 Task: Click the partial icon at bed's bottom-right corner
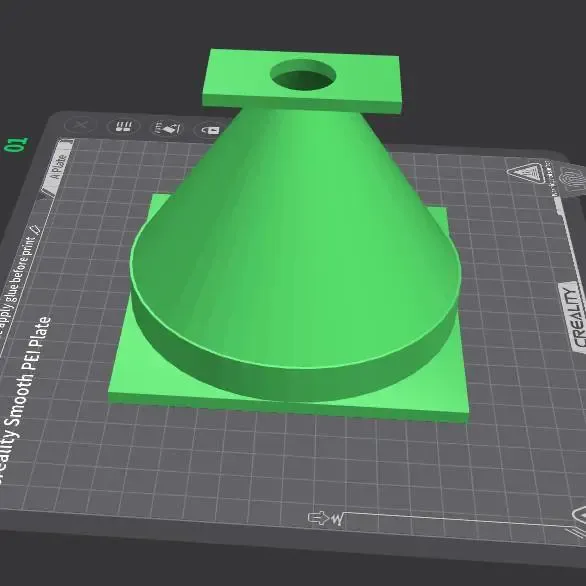coord(579,517)
